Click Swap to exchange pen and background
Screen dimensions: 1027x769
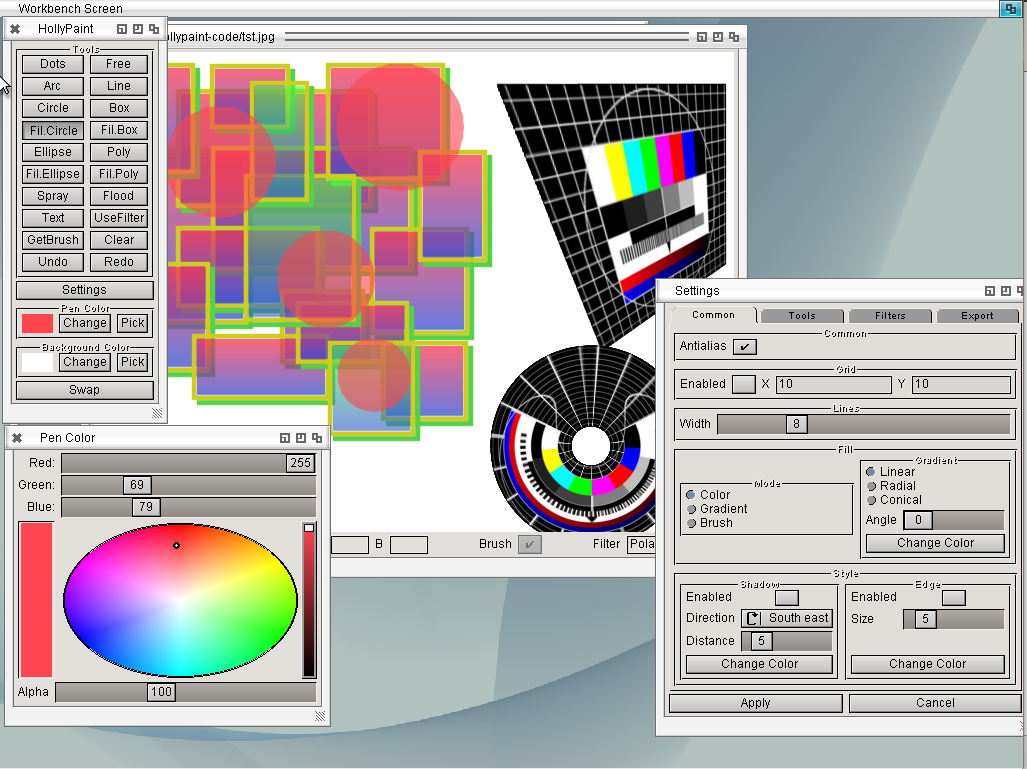85,390
